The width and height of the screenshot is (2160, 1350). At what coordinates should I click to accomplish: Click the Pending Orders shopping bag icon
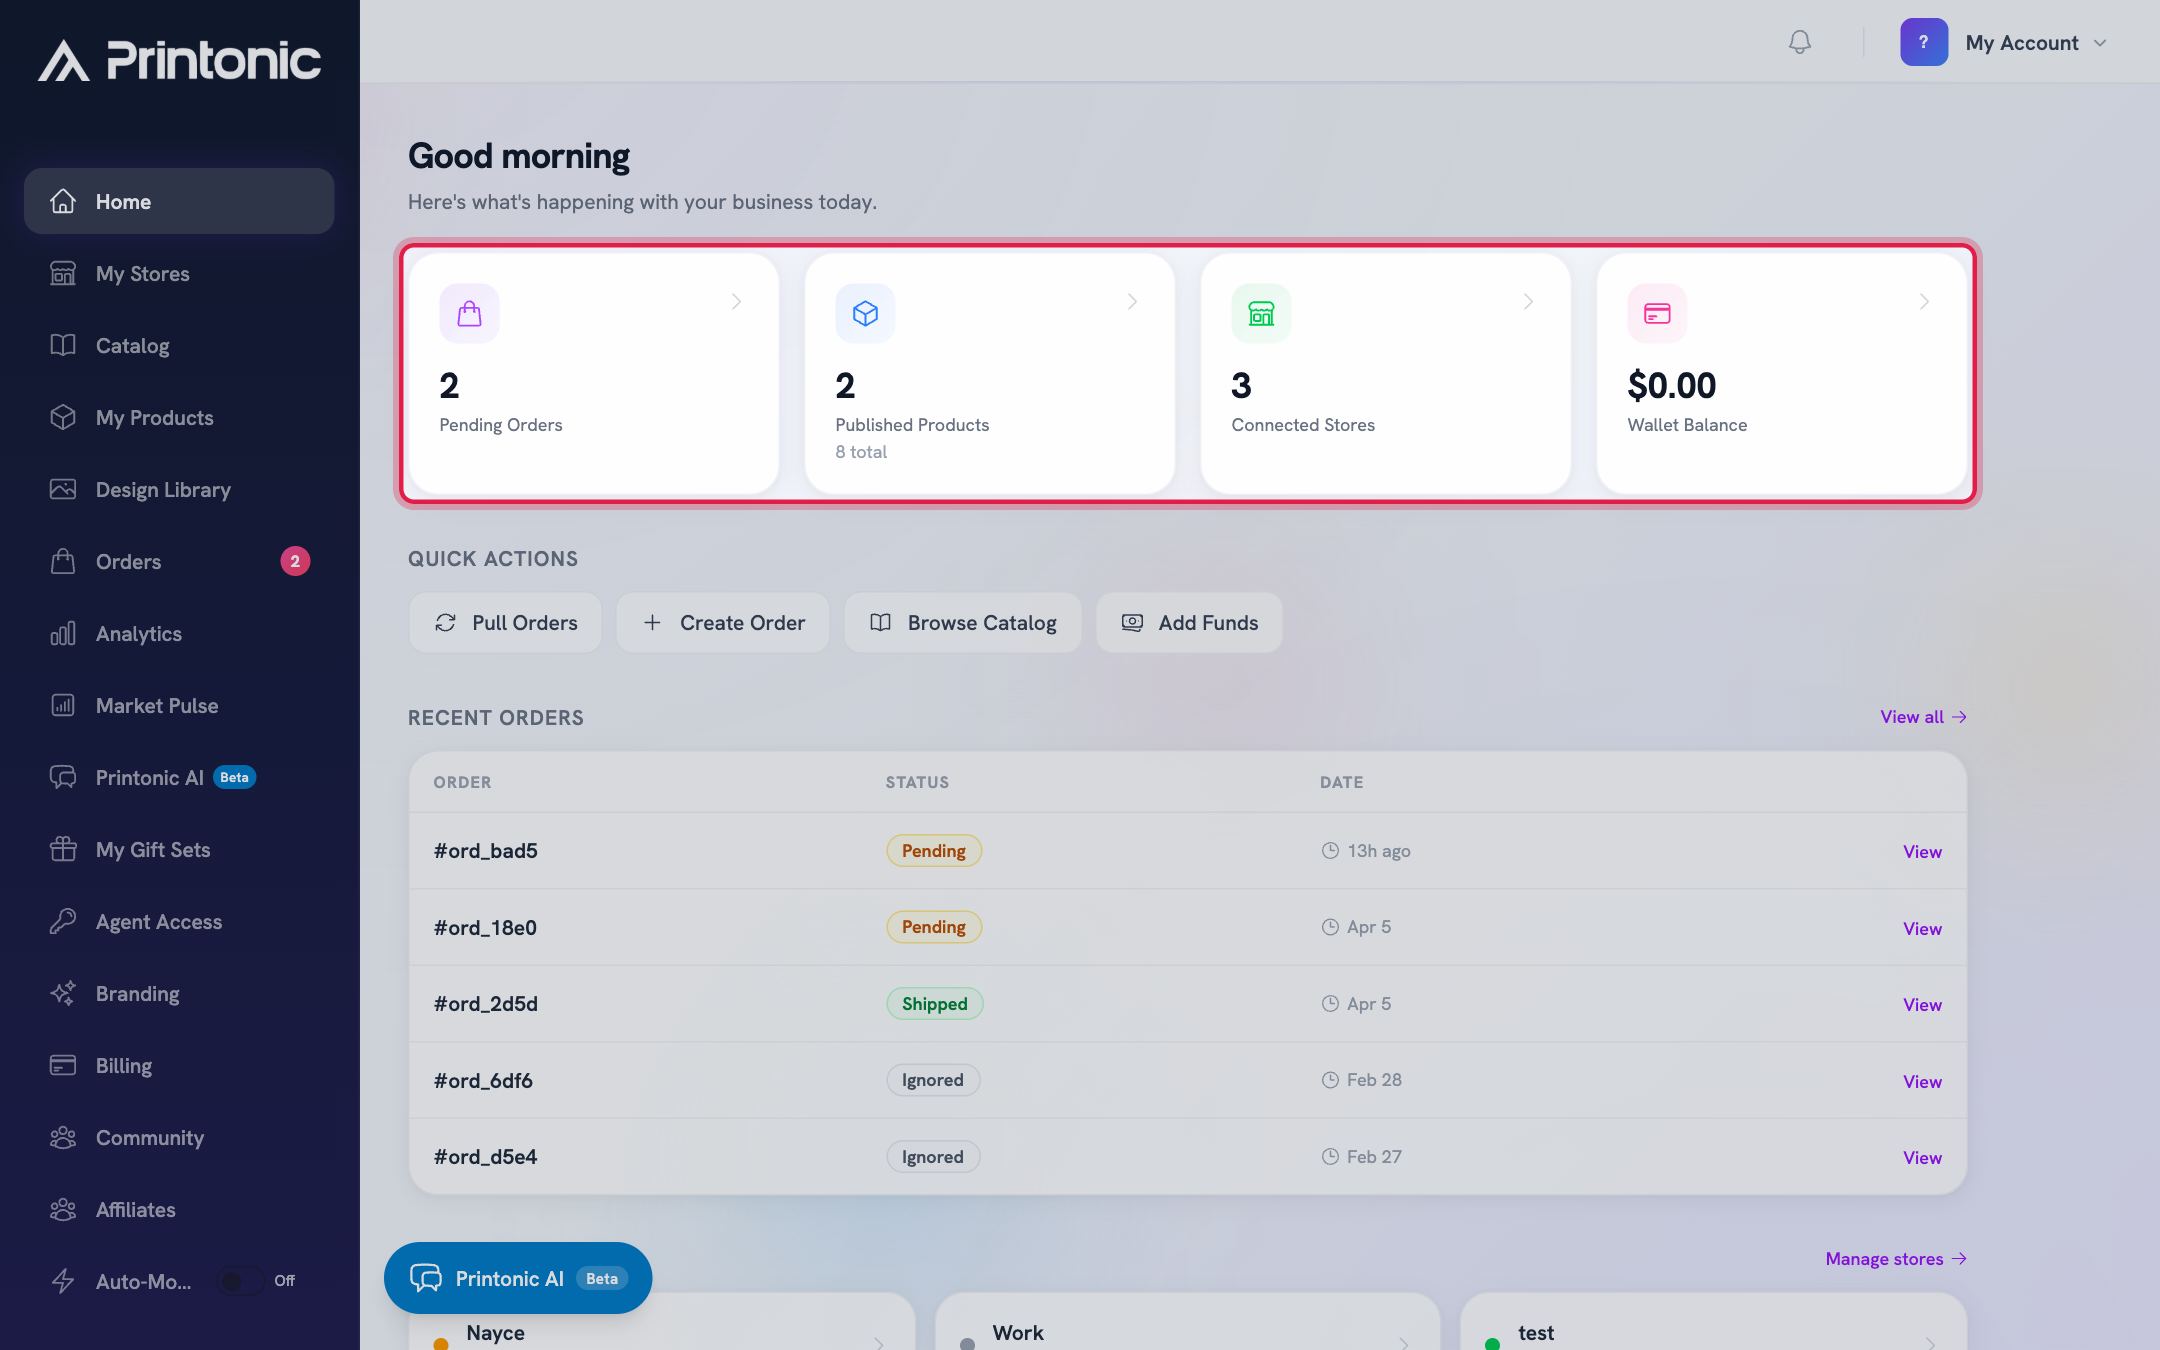(469, 313)
